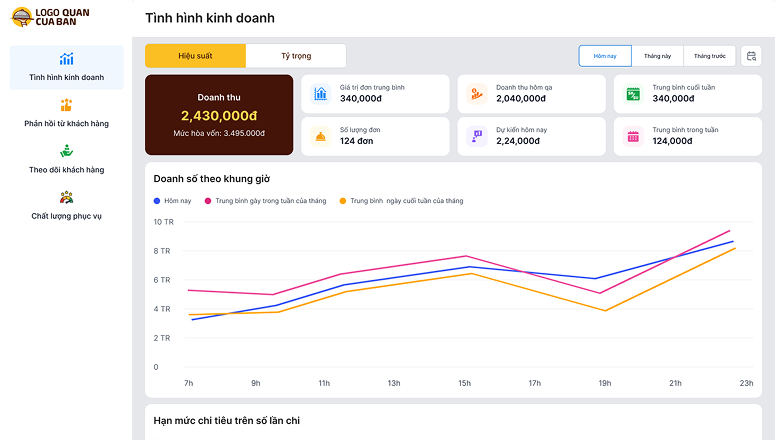Click the Giá trị đơn trung bình icon
This screenshot has width=775, height=440.
point(321,94)
